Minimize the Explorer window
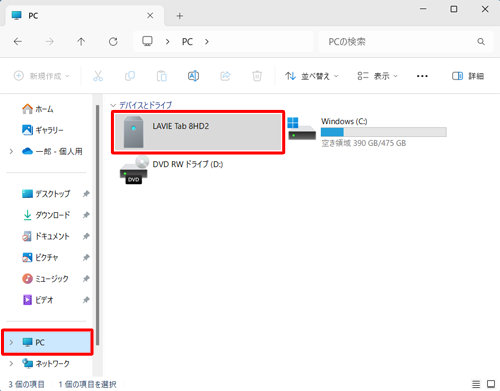This screenshot has width=500, height=391. pos(423,9)
